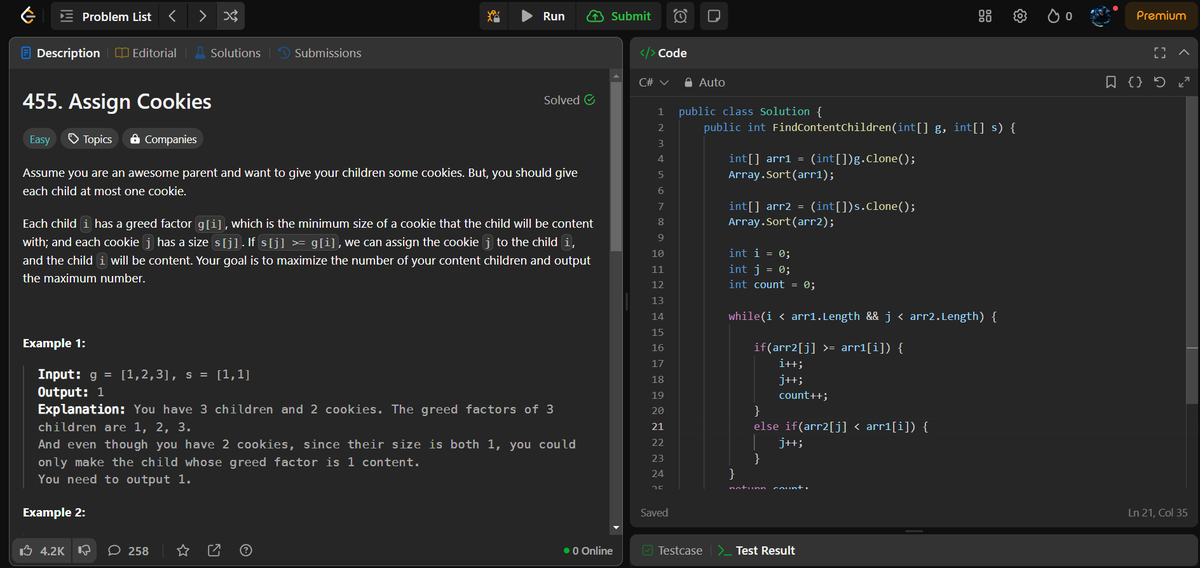Start the timer alarm clock icon
This screenshot has width=1200, height=568.
click(680, 16)
